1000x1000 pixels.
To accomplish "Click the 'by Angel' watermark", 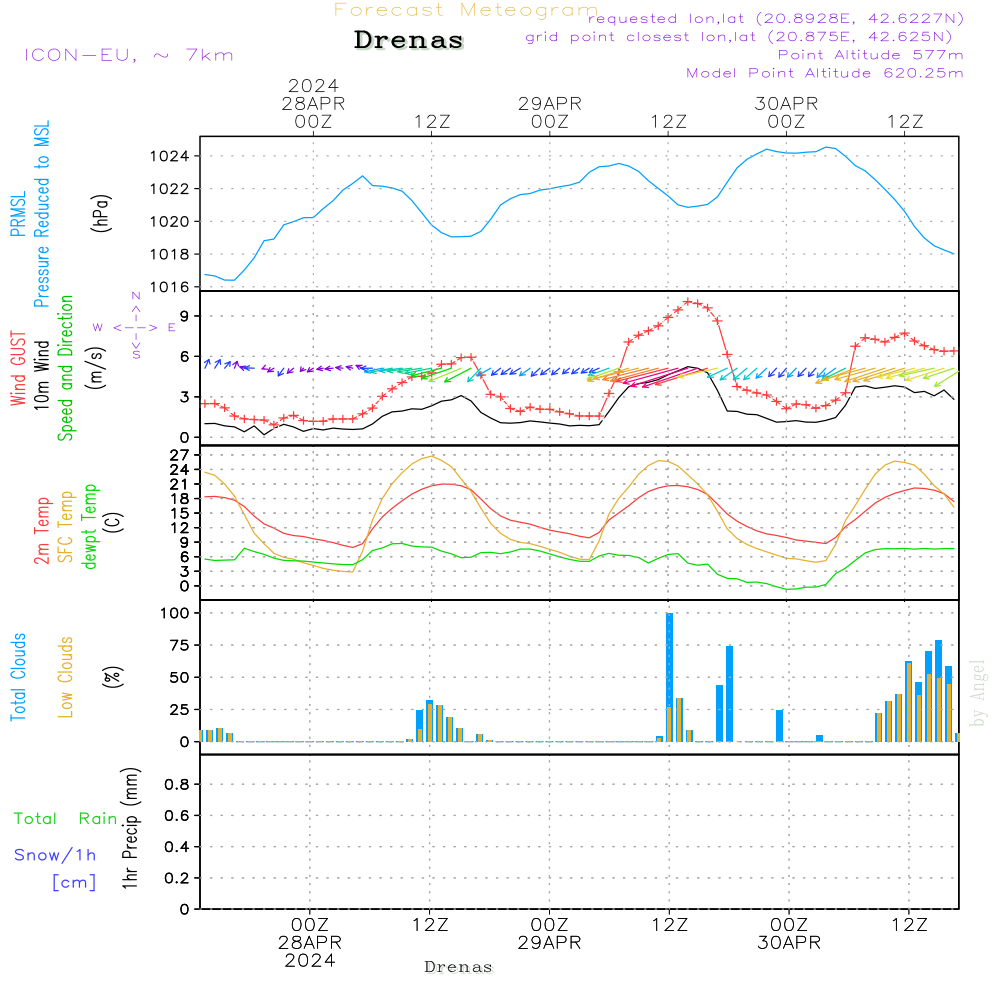I will point(977,692).
